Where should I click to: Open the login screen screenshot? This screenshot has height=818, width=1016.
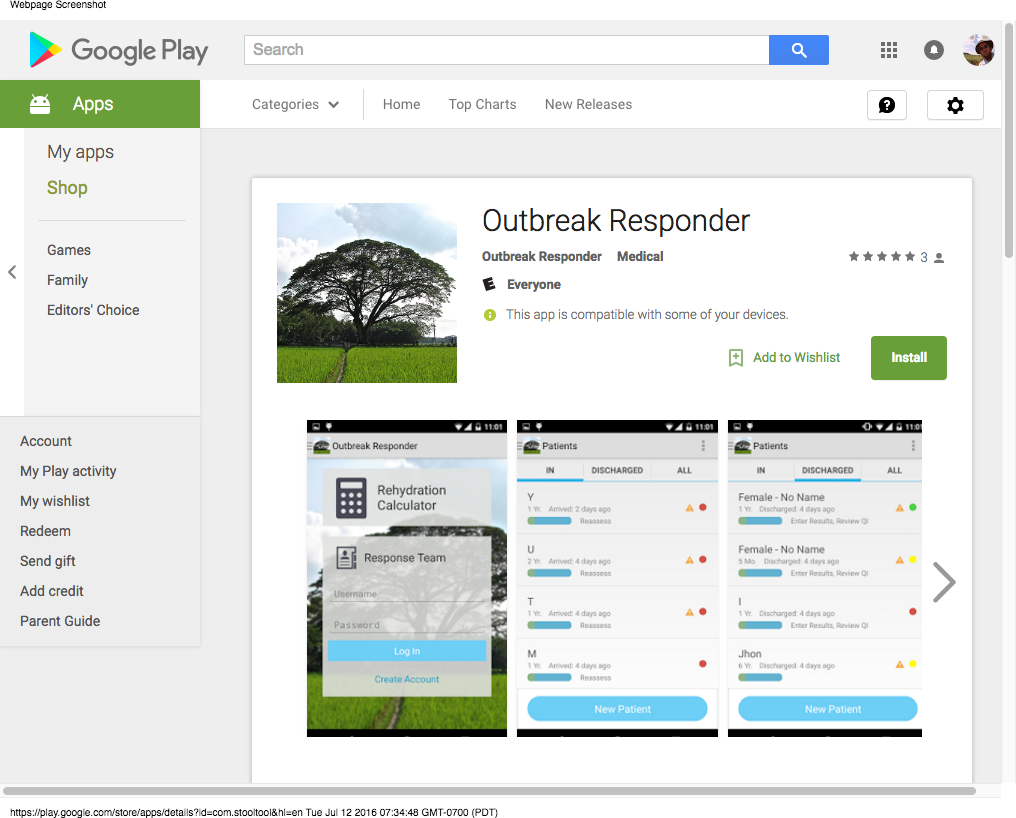[x=407, y=578]
